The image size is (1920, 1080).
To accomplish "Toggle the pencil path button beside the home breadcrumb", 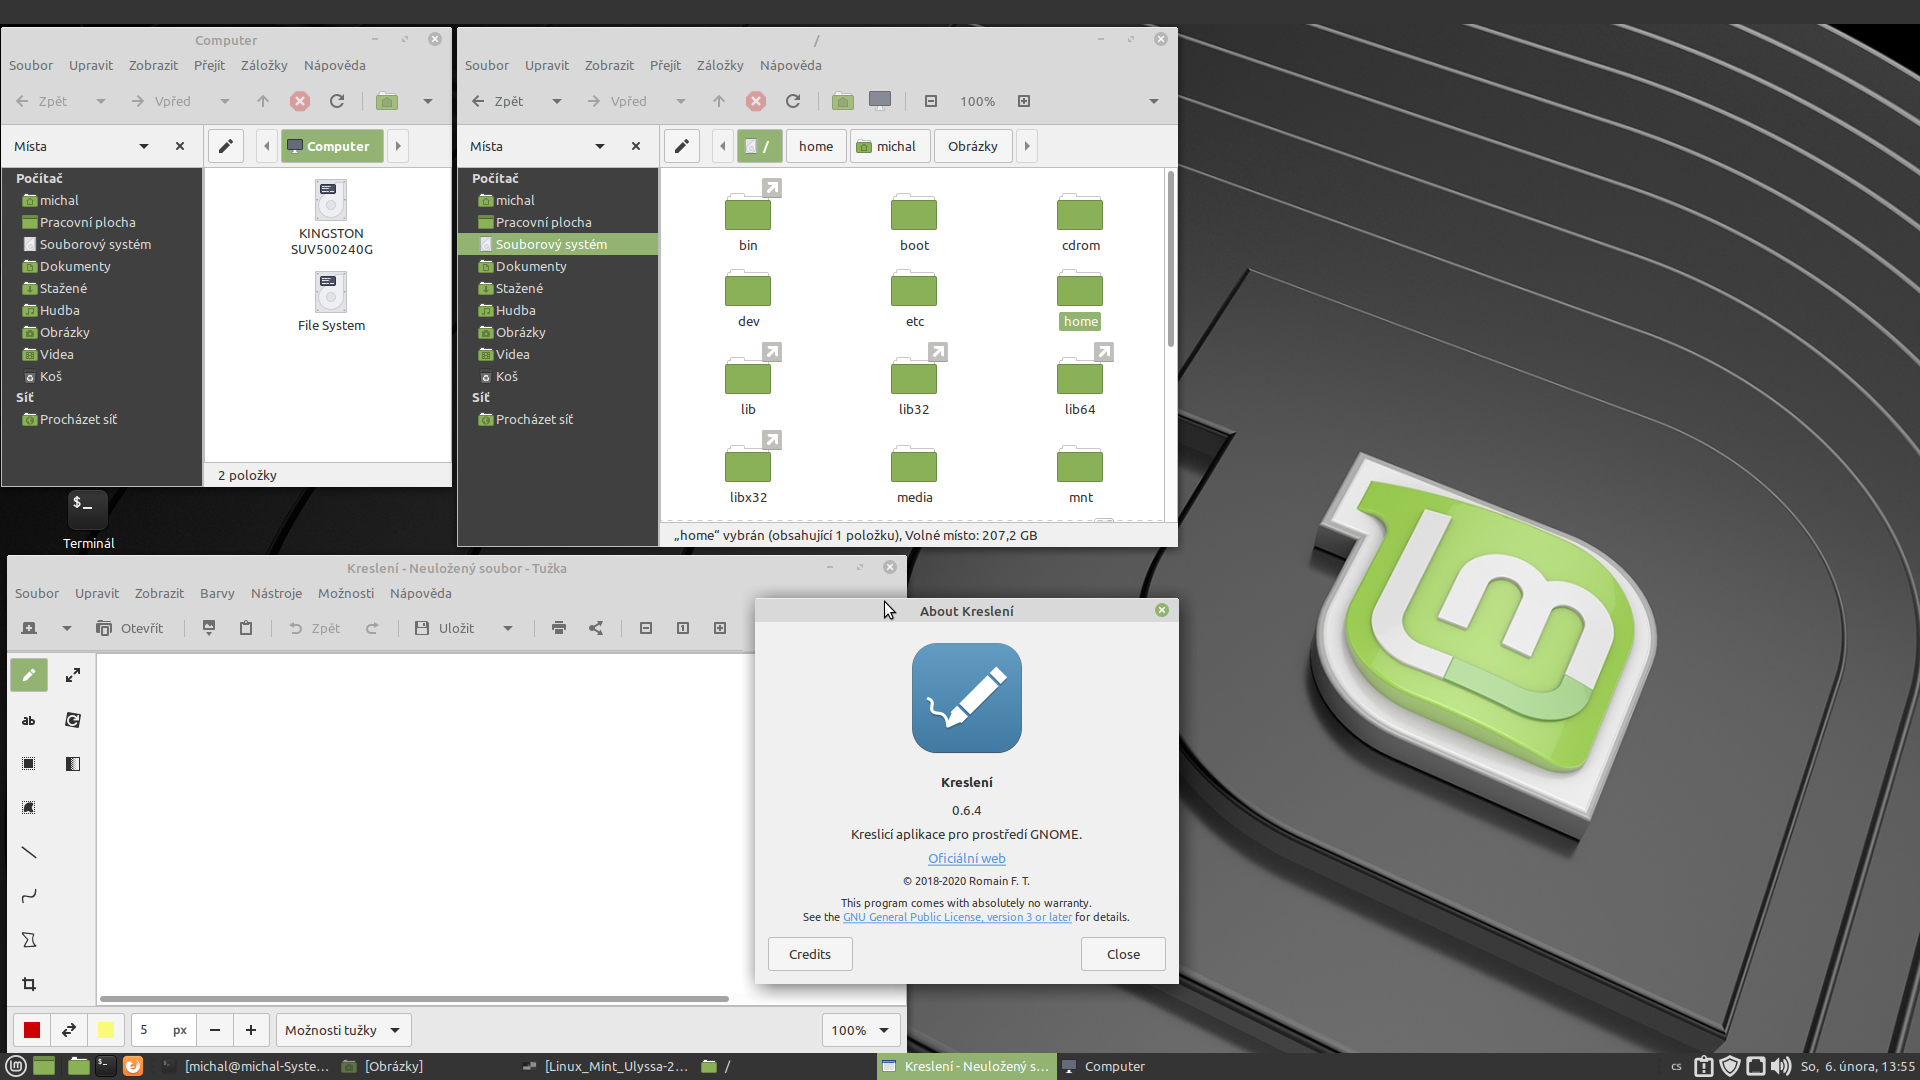I will (682, 146).
